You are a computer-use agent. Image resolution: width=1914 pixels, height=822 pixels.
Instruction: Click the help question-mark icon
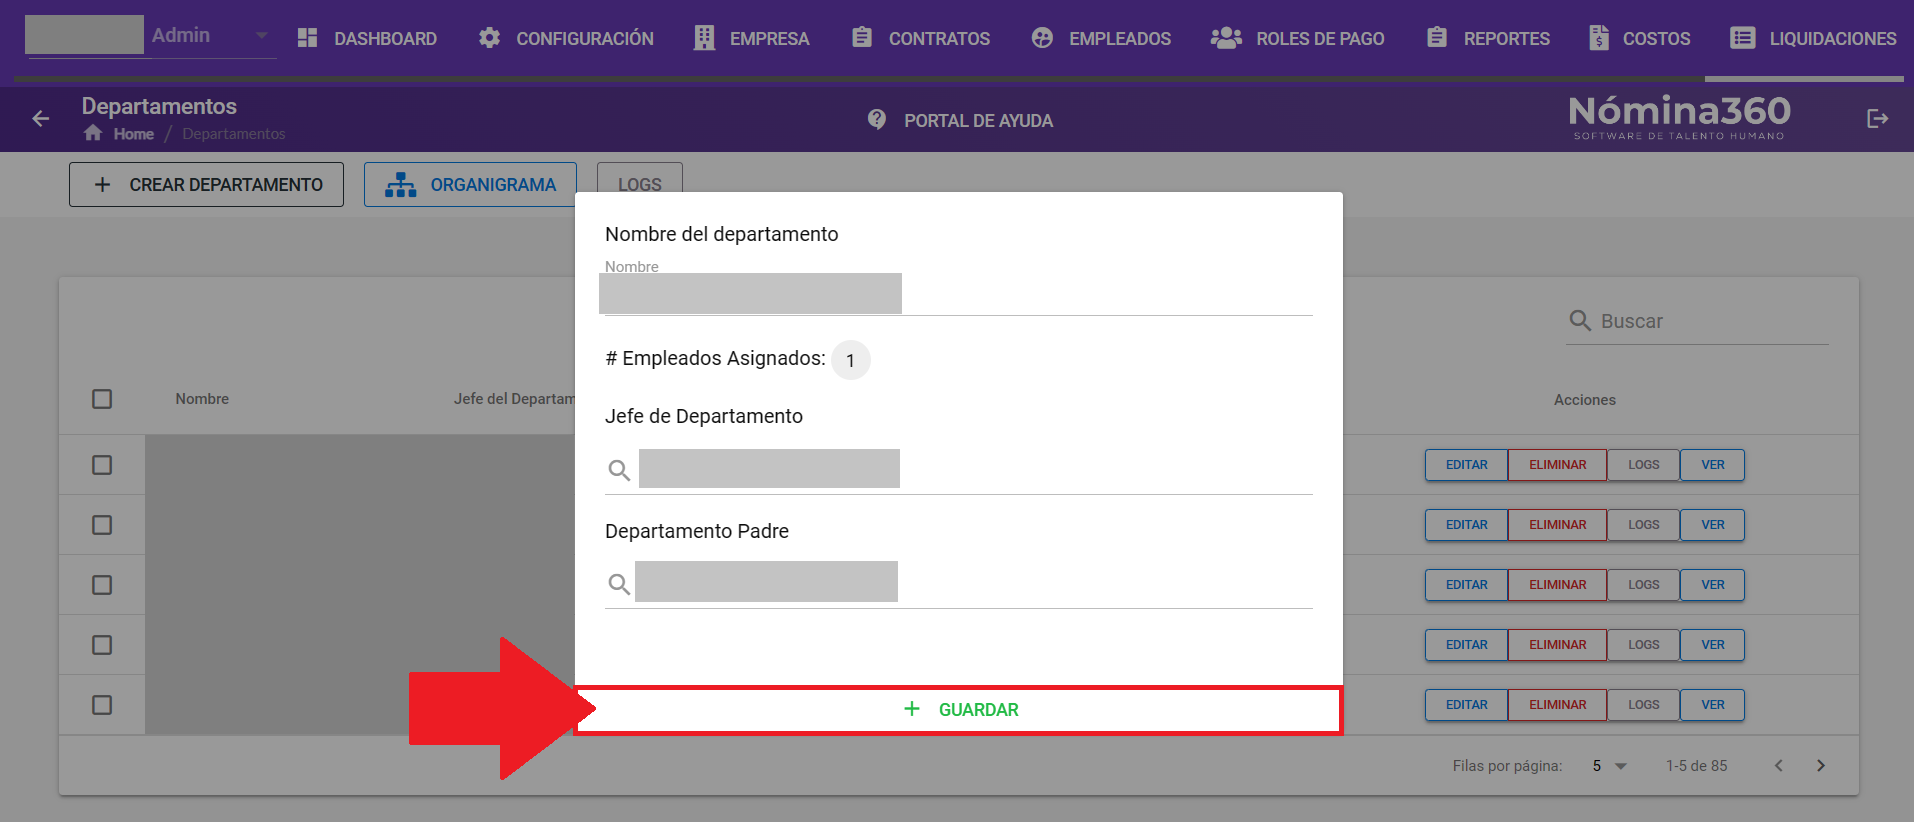(x=877, y=120)
